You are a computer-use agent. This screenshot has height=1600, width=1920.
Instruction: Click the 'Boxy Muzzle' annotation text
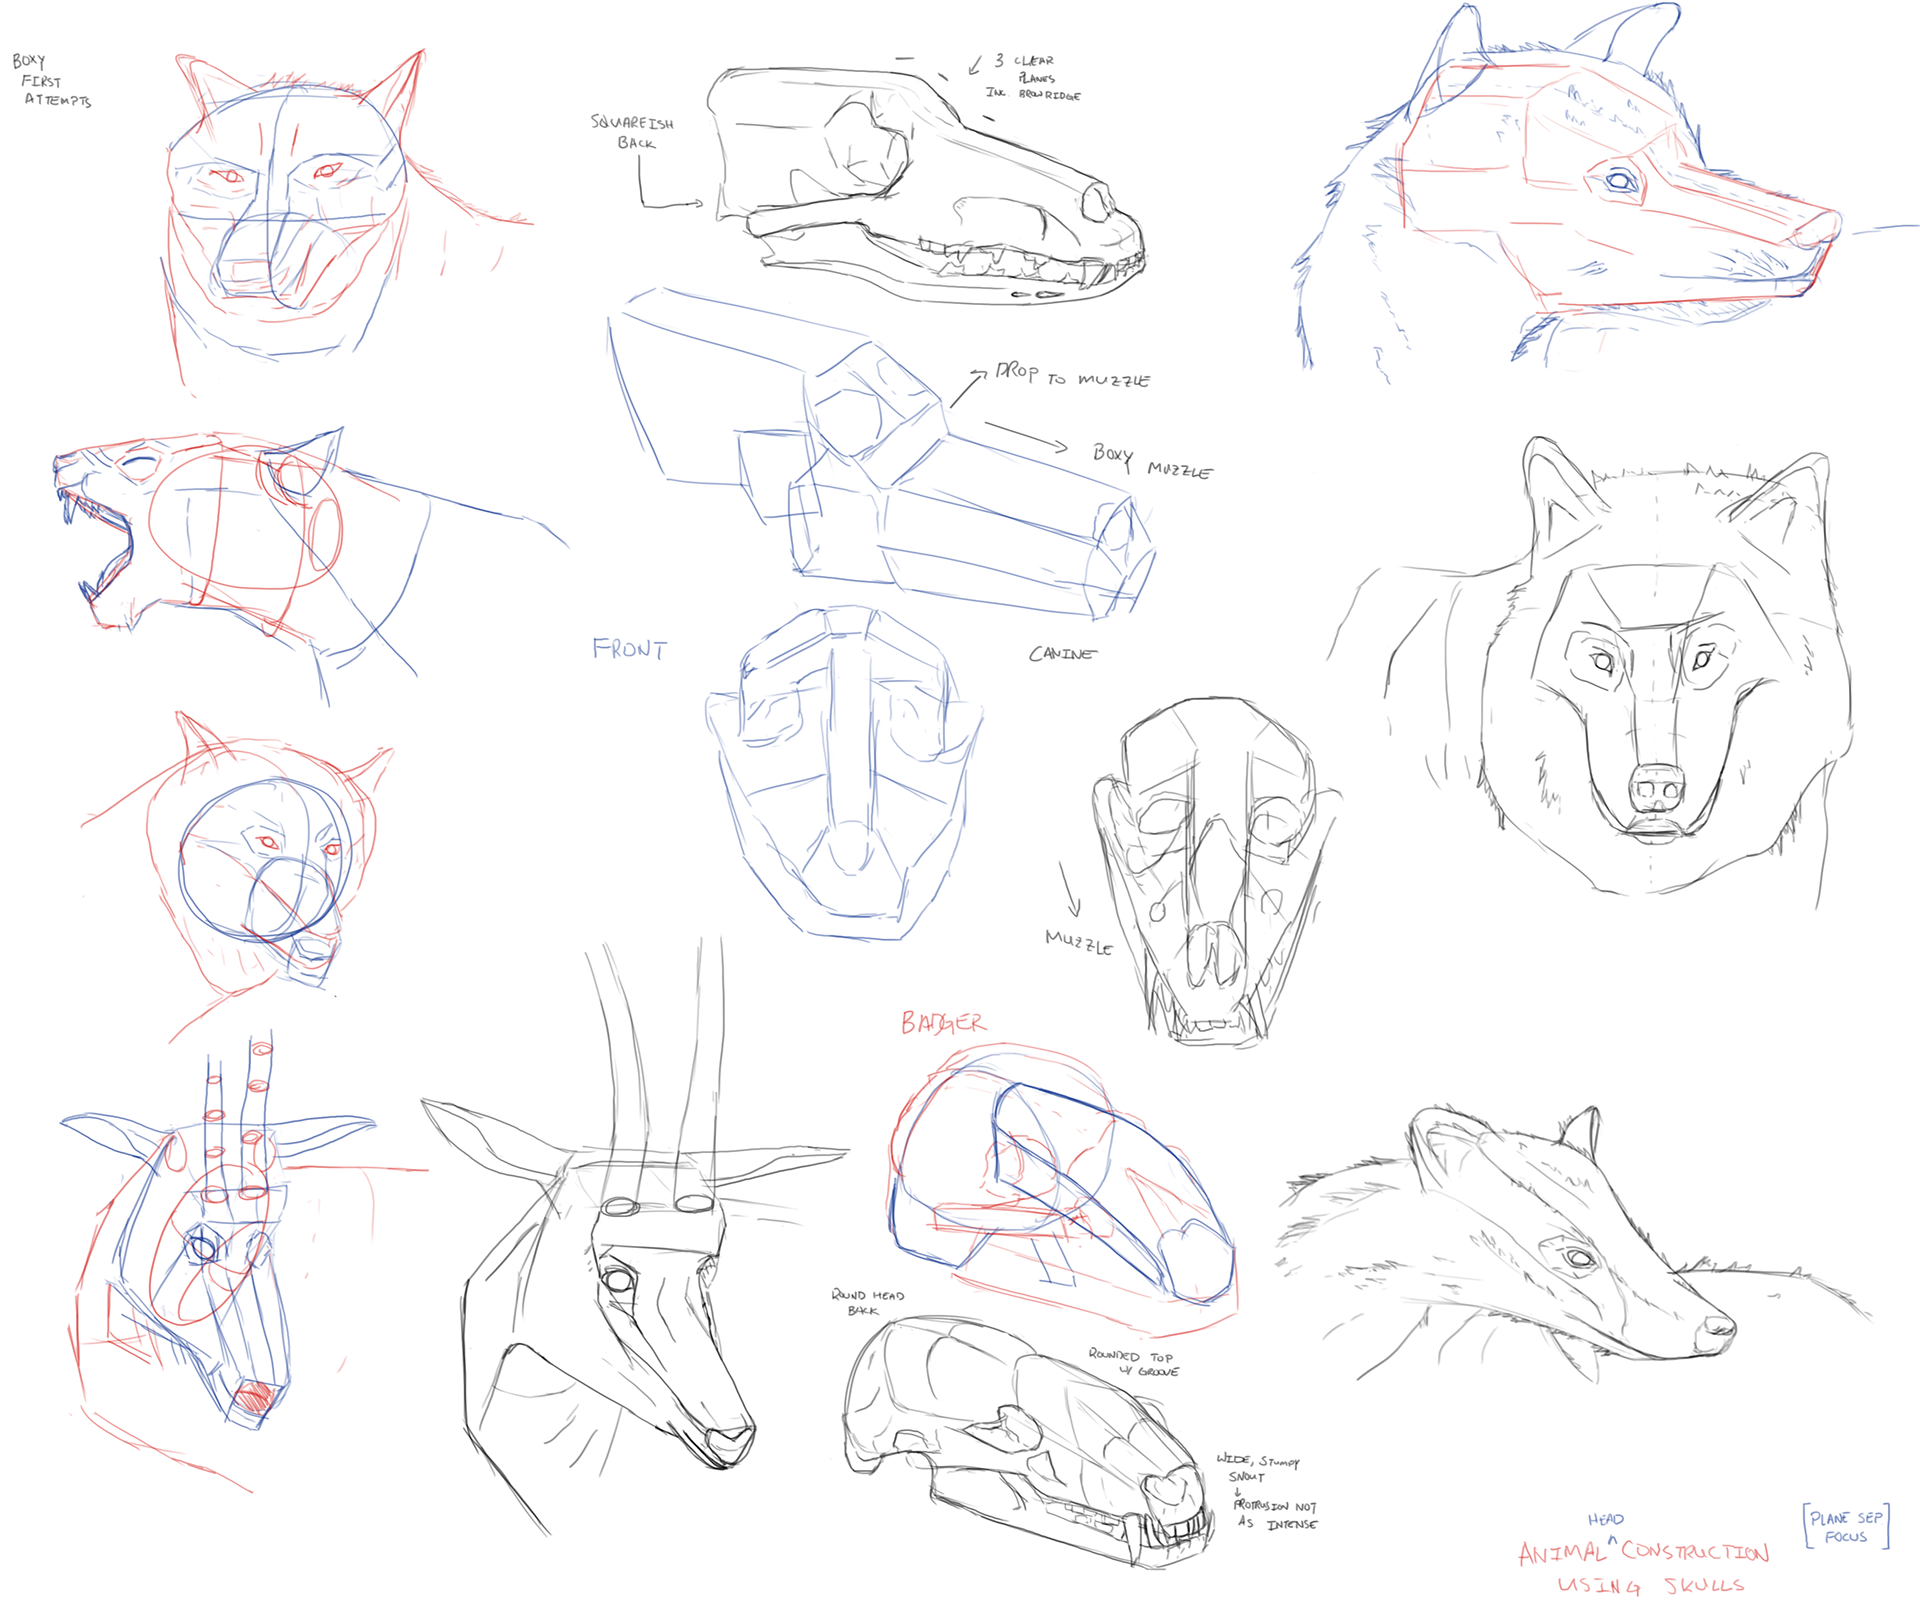1151,462
